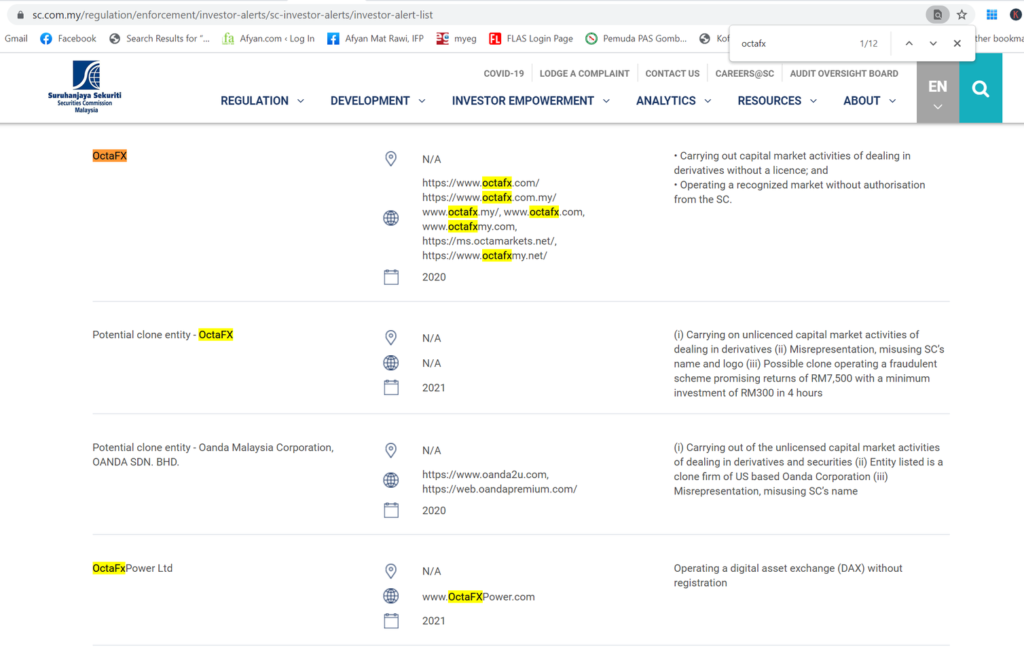Expand the ABOUT menu
The width and height of the screenshot is (1024, 652).
point(869,101)
